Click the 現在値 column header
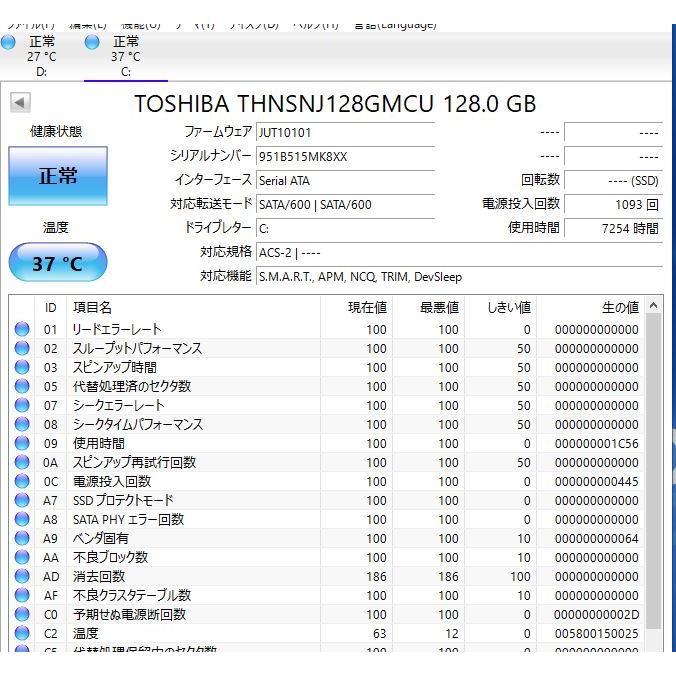676x676 pixels. coord(357,307)
